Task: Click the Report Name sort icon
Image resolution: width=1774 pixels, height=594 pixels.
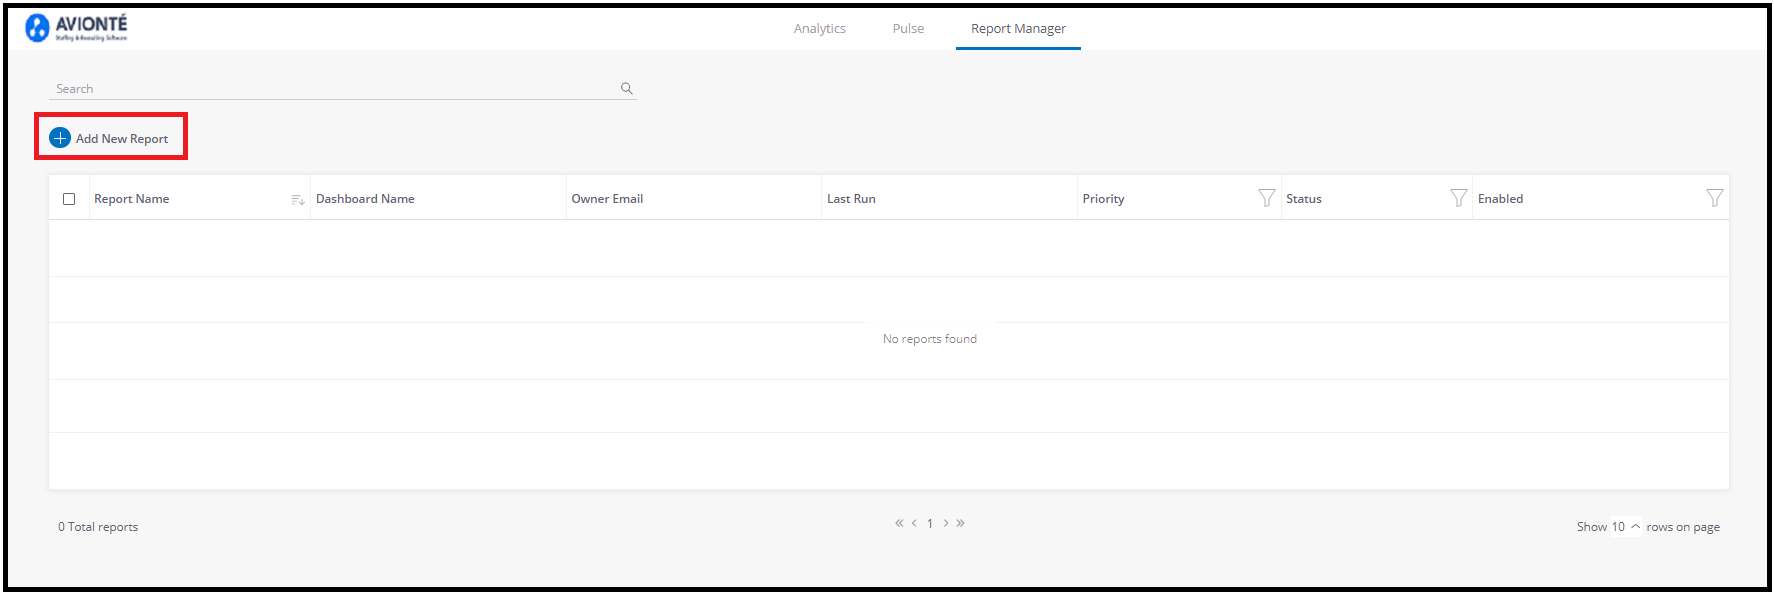Action: [297, 199]
